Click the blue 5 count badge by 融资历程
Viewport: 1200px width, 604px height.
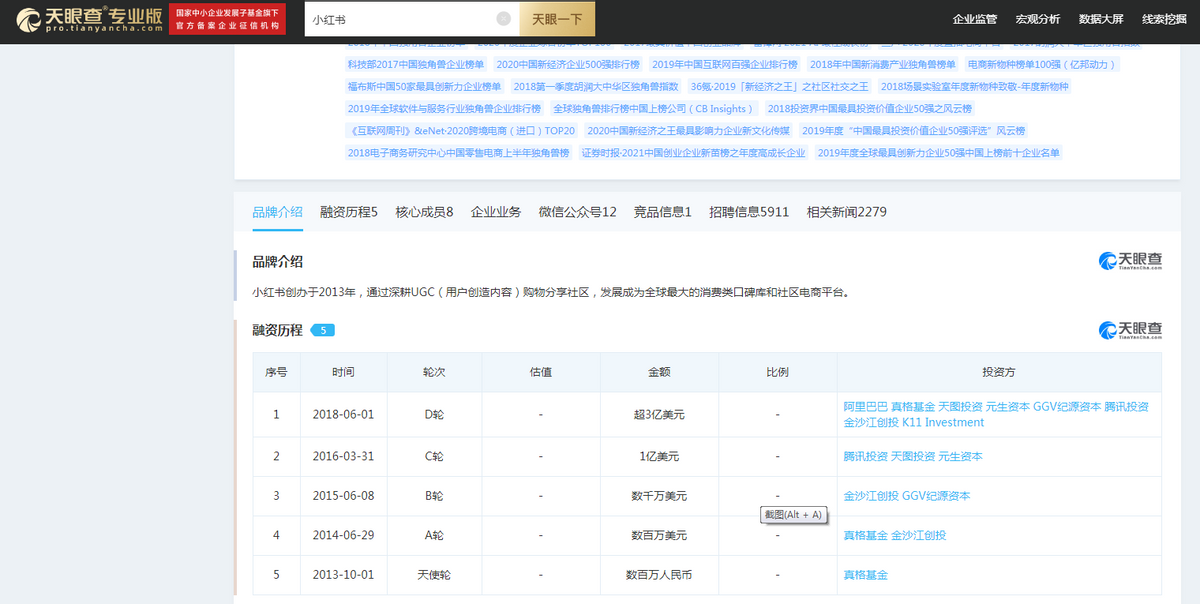(x=321, y=328)
